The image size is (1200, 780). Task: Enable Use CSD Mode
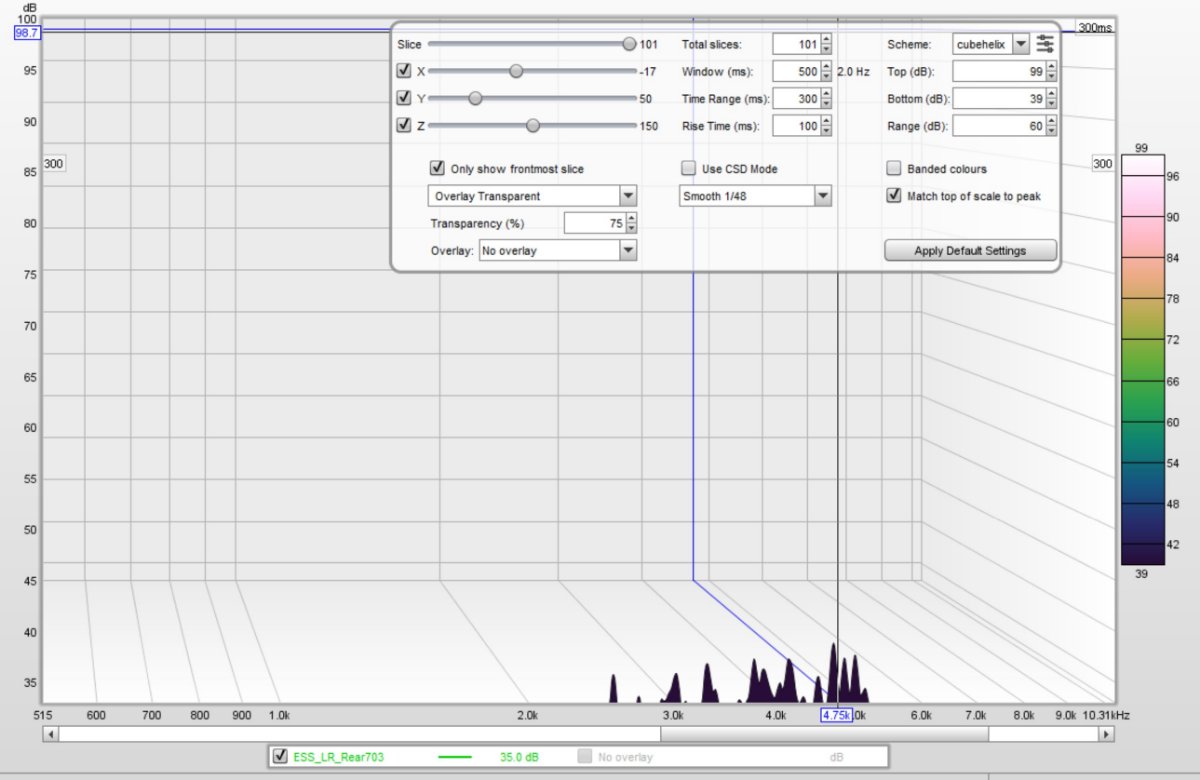(688, 169)
